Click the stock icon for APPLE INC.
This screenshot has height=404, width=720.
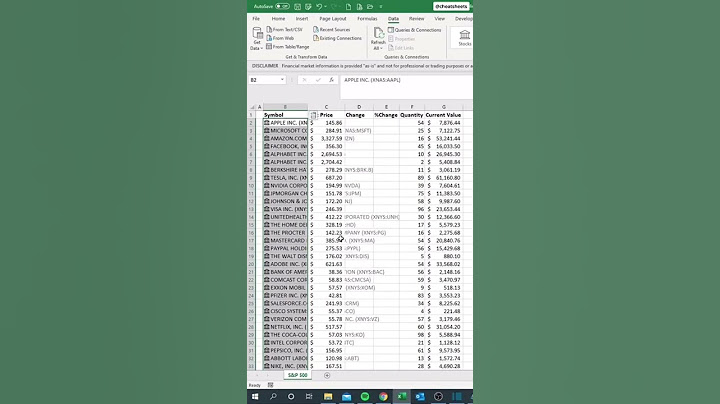click(267, 123)
